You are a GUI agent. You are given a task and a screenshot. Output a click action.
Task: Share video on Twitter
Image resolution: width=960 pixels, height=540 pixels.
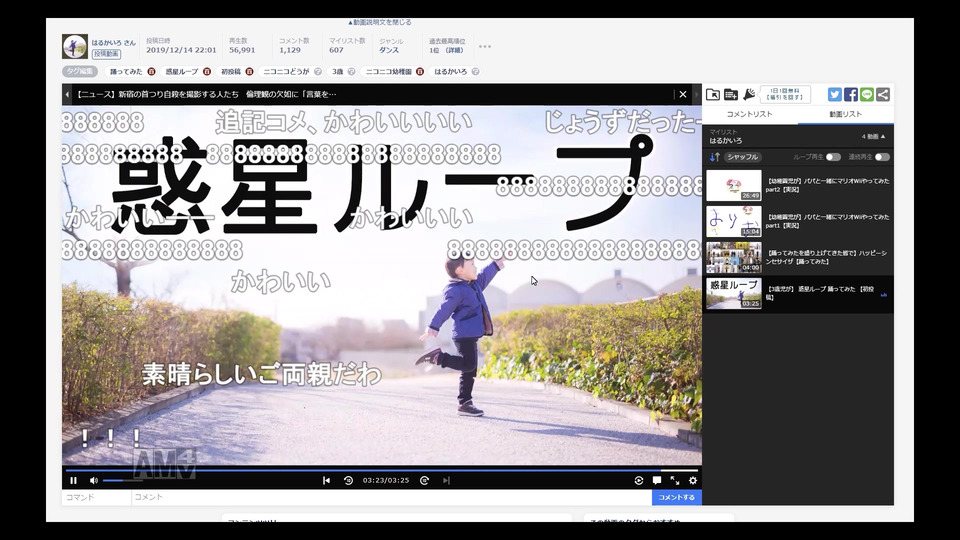834,94
